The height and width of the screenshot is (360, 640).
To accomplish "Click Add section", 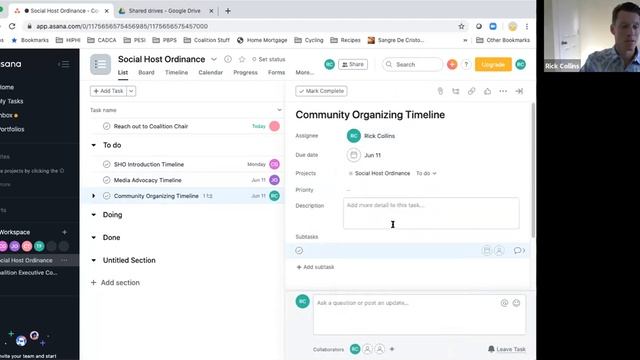I will pyautogui.click(x=115, y=282).
